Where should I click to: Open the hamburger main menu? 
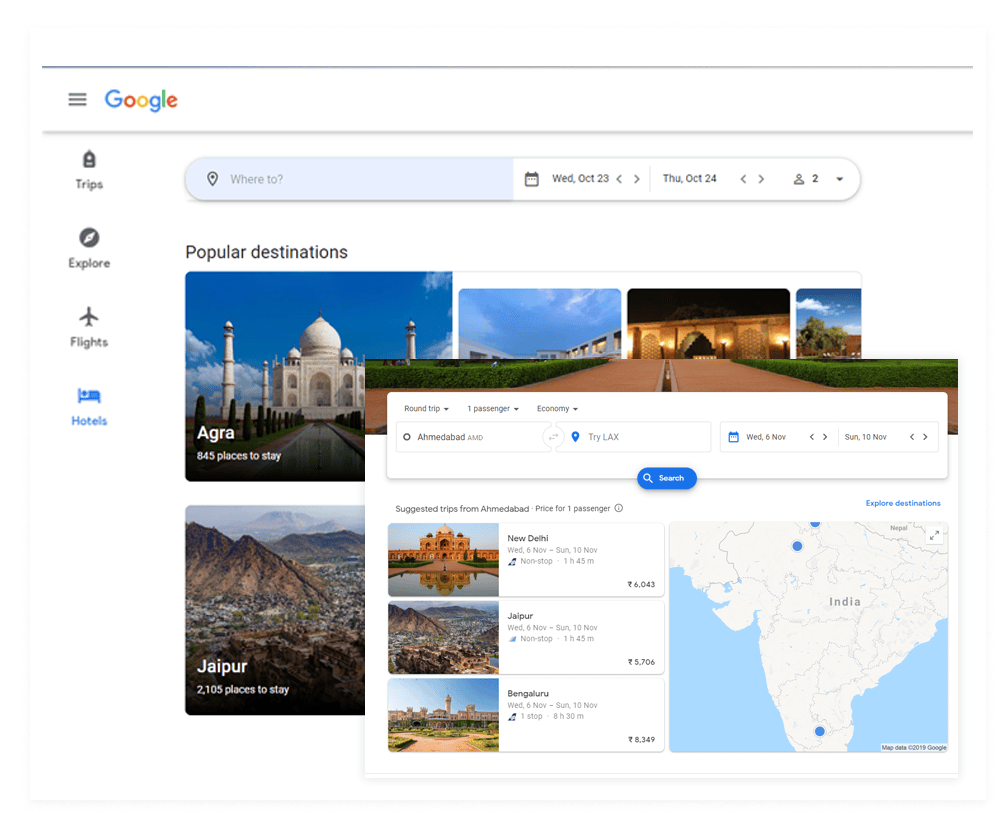[78, 100]
